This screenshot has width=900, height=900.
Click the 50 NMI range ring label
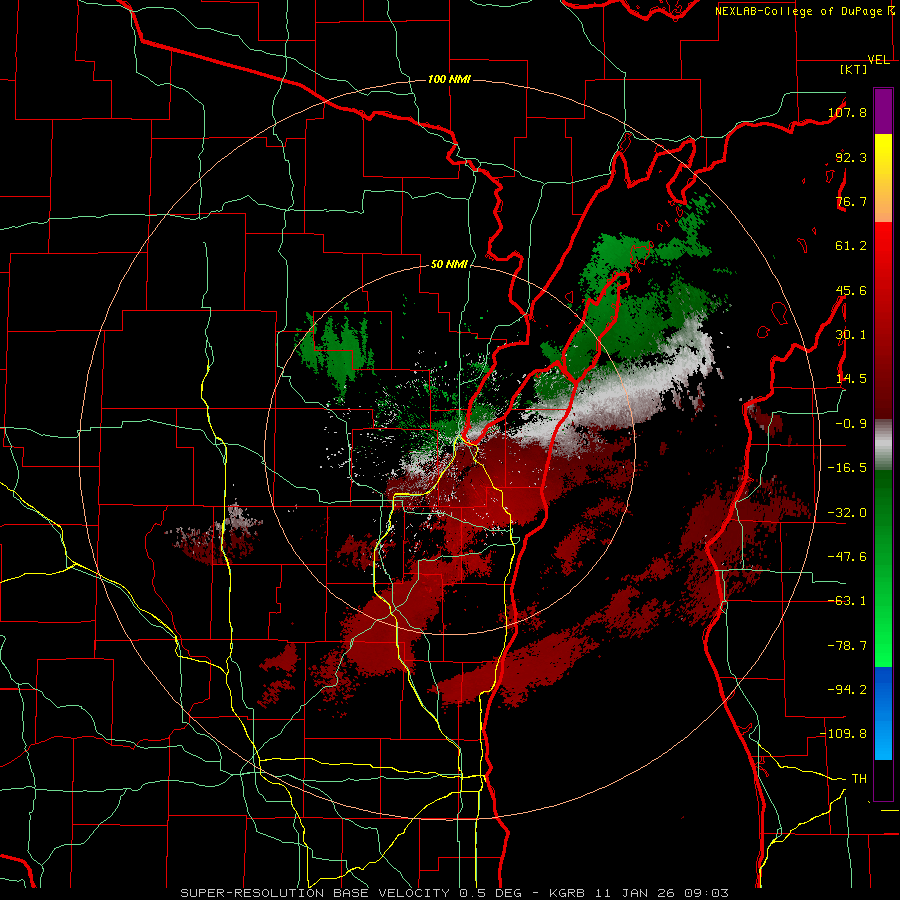[449, 265]
